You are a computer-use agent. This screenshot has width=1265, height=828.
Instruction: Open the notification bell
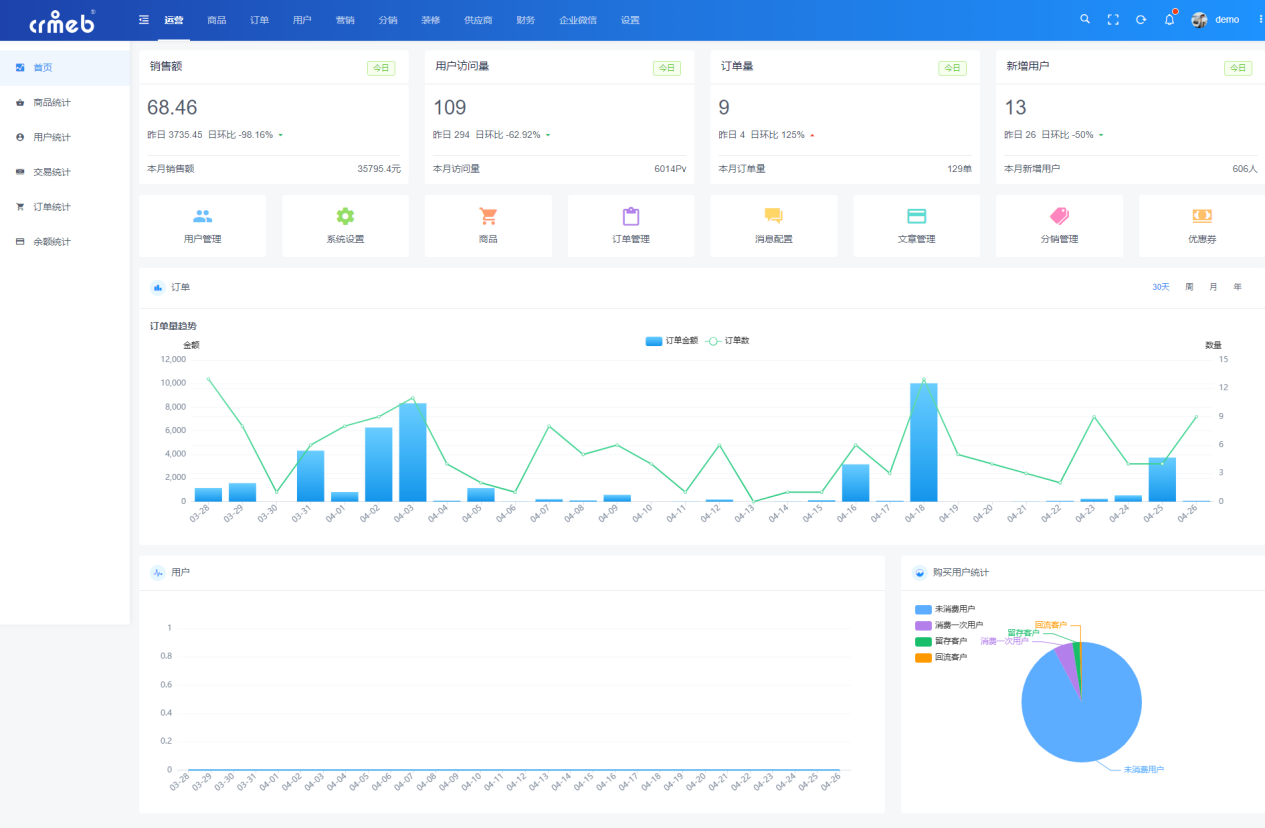click(x=1169, y=19)
